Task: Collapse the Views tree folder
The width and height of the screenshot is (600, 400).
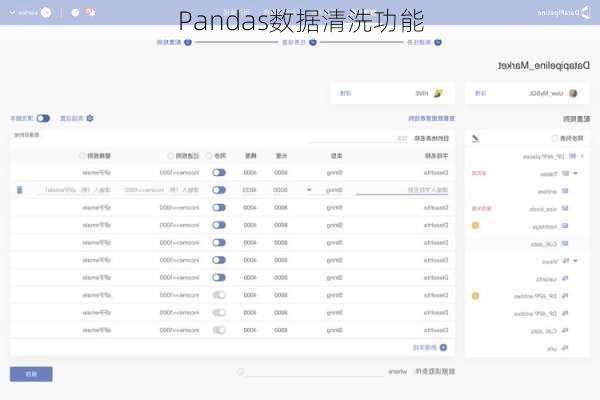Action: 575,261
